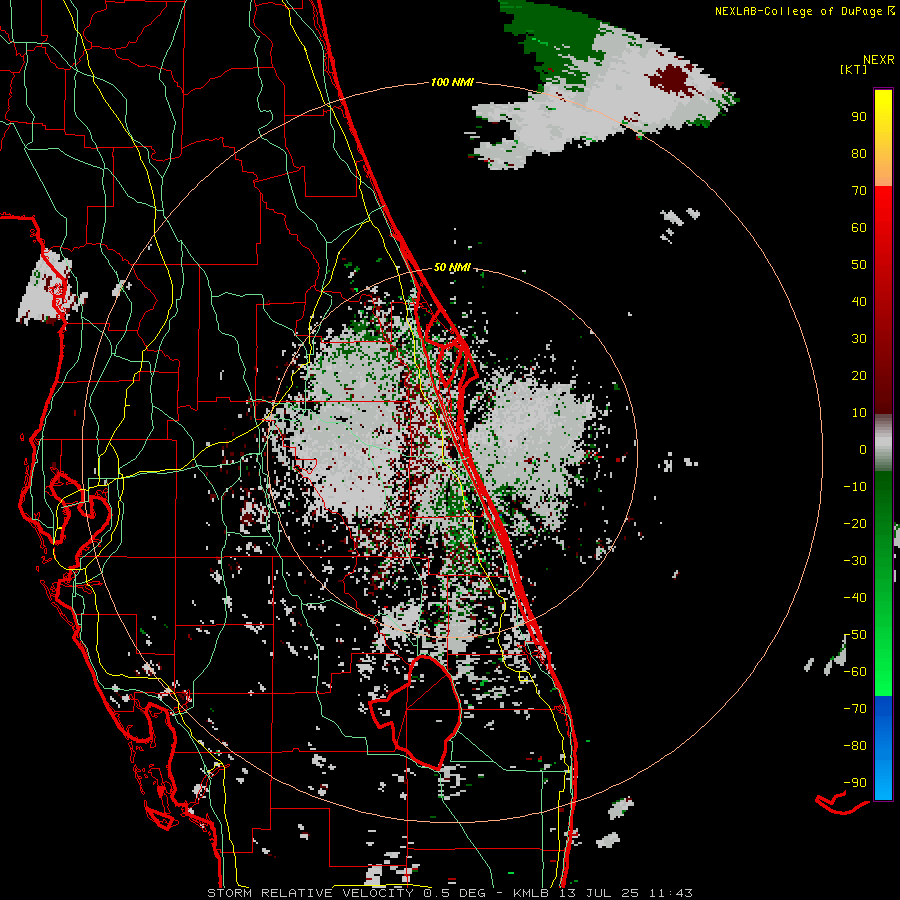Image resolution: width=900 pixels, height=900 pixels.
Task: Click the -70 value on the velocity scale
Action: 855,709
